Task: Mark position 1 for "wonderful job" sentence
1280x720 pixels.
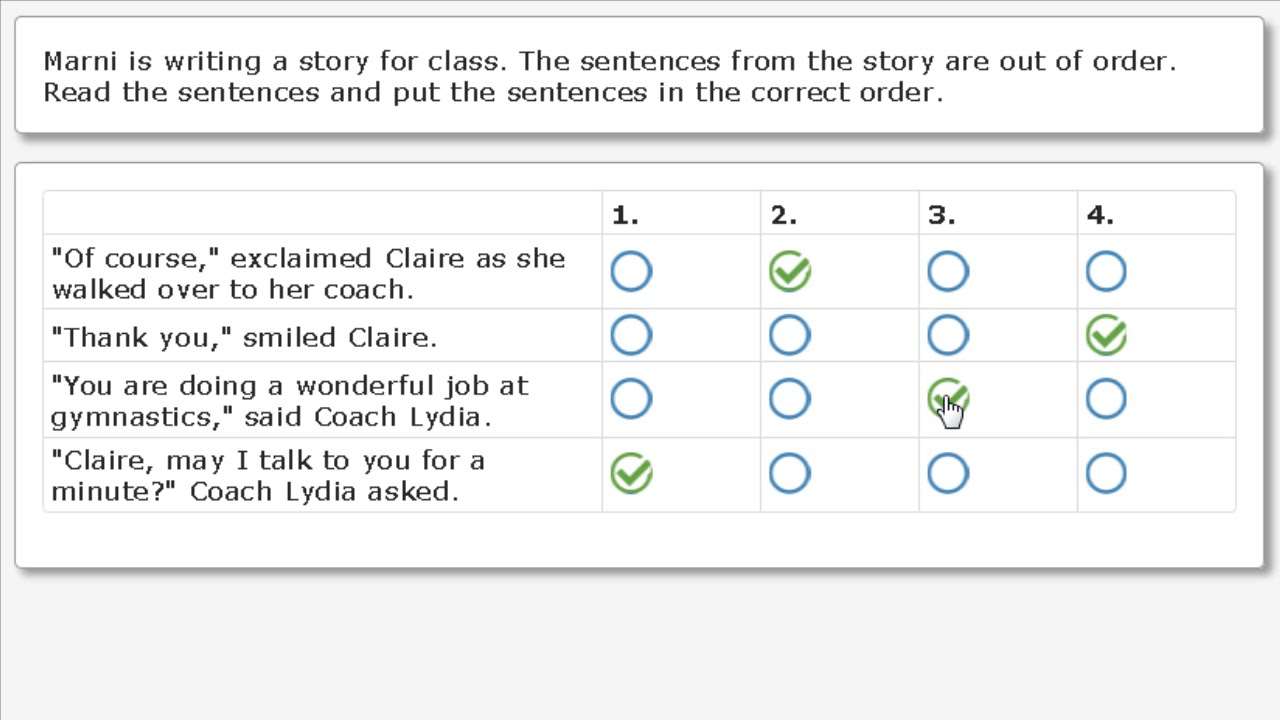Action: click(631, 399)
